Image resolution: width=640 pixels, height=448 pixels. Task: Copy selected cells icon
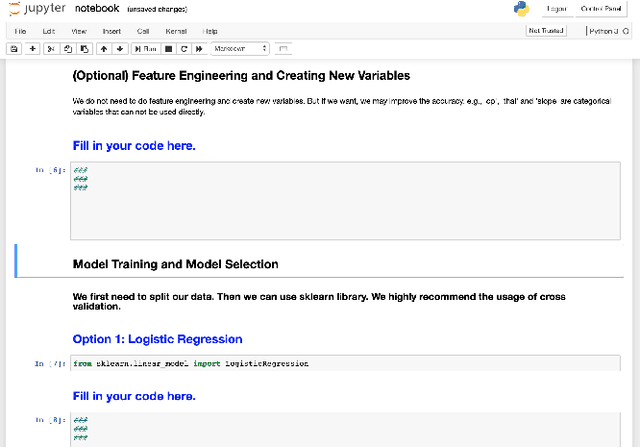click(66, 48)
